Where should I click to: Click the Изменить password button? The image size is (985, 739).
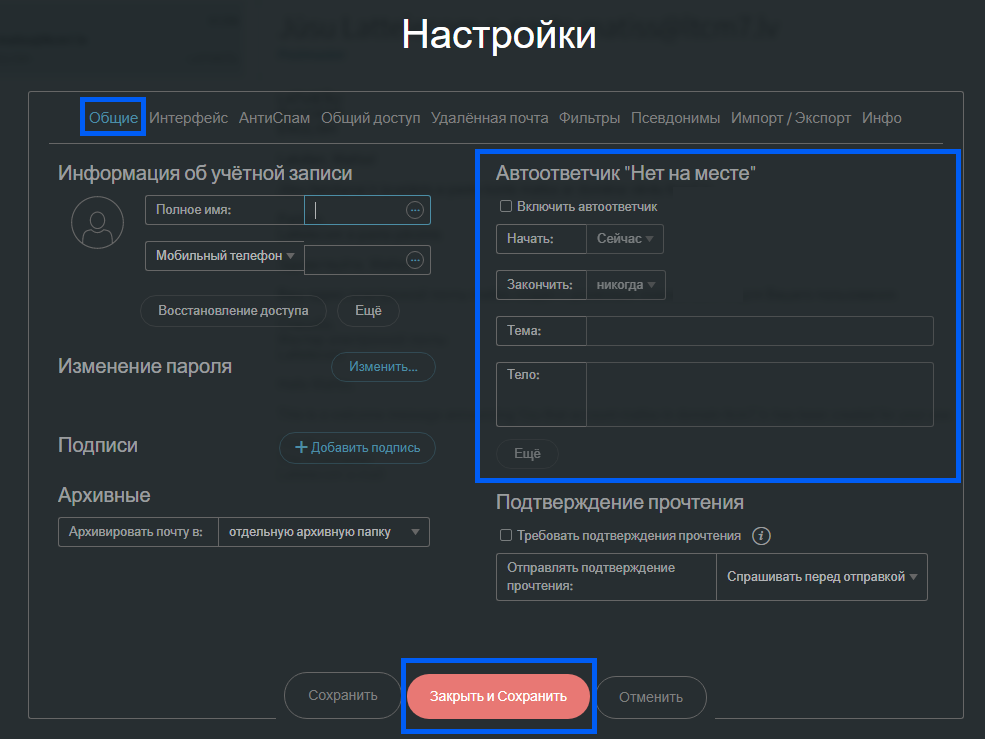(x=383, y=367)
